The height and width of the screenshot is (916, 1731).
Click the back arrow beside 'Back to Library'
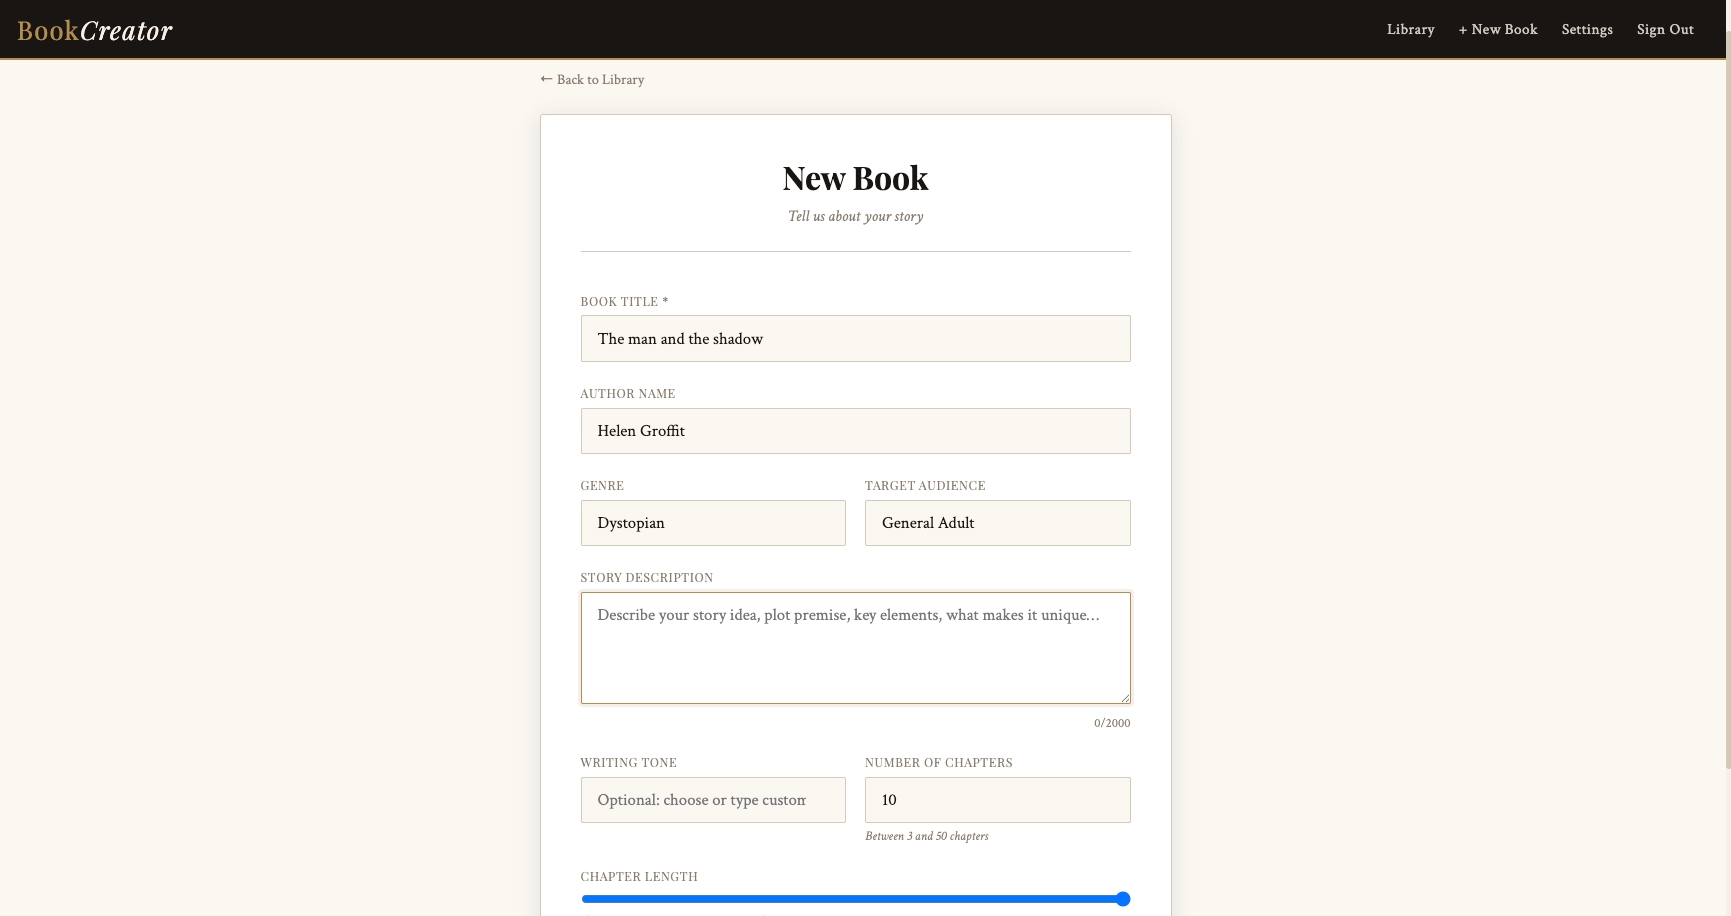pos(545,78)
